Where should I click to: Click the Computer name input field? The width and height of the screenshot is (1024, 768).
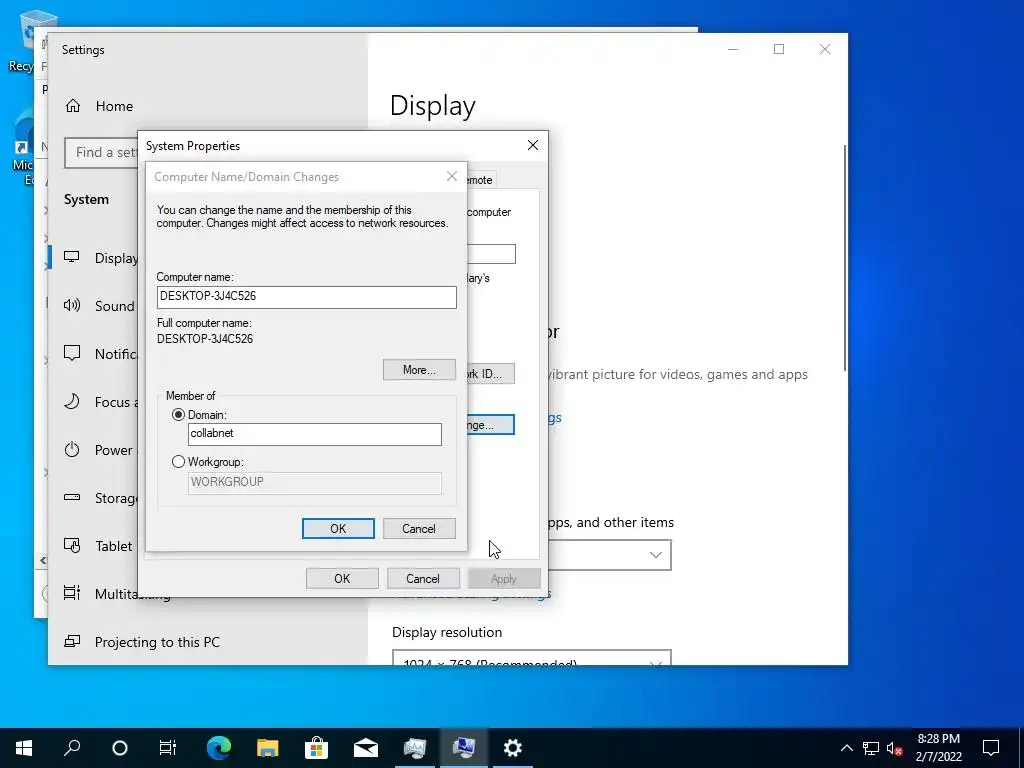coord(306,296)
